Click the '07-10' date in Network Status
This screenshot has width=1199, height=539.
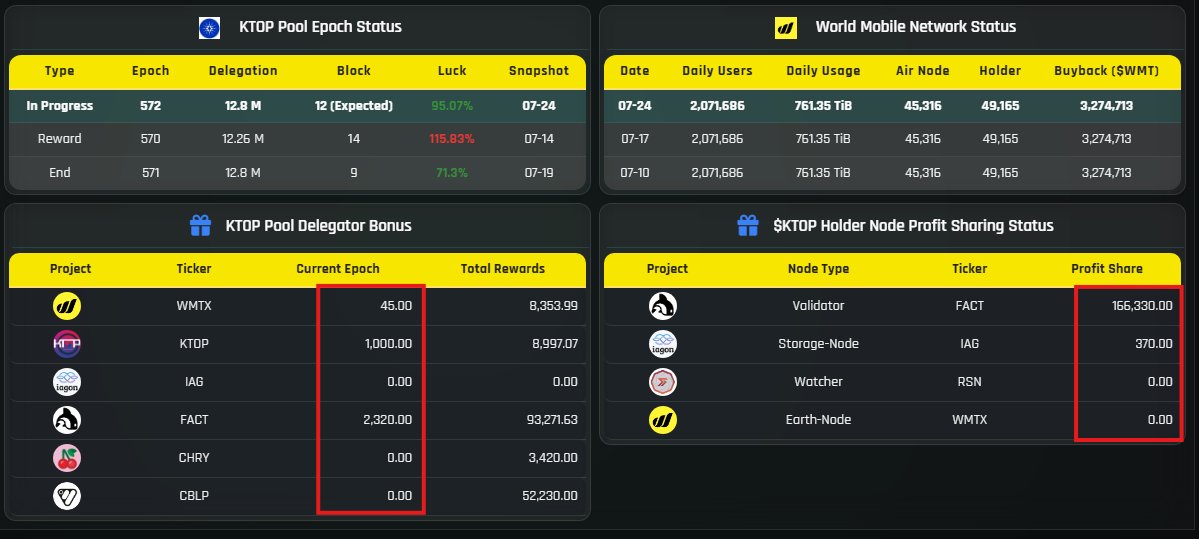pyautogui.click(x=635, y=173)
